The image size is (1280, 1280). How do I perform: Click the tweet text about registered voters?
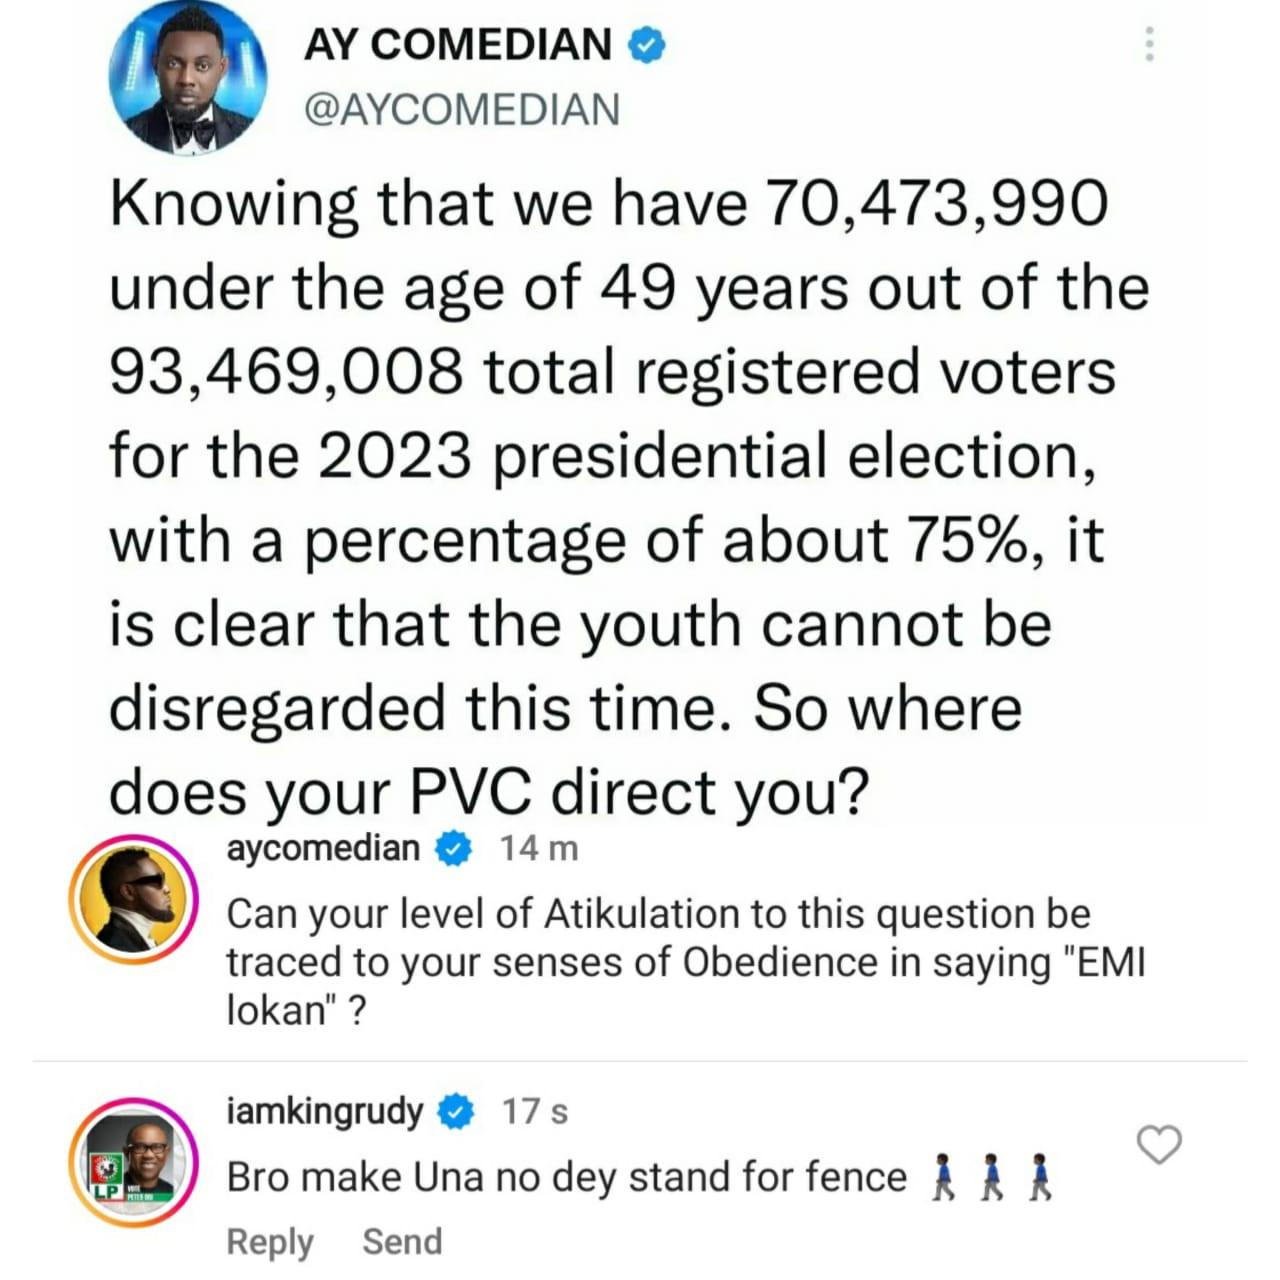[x=630, y=497]
